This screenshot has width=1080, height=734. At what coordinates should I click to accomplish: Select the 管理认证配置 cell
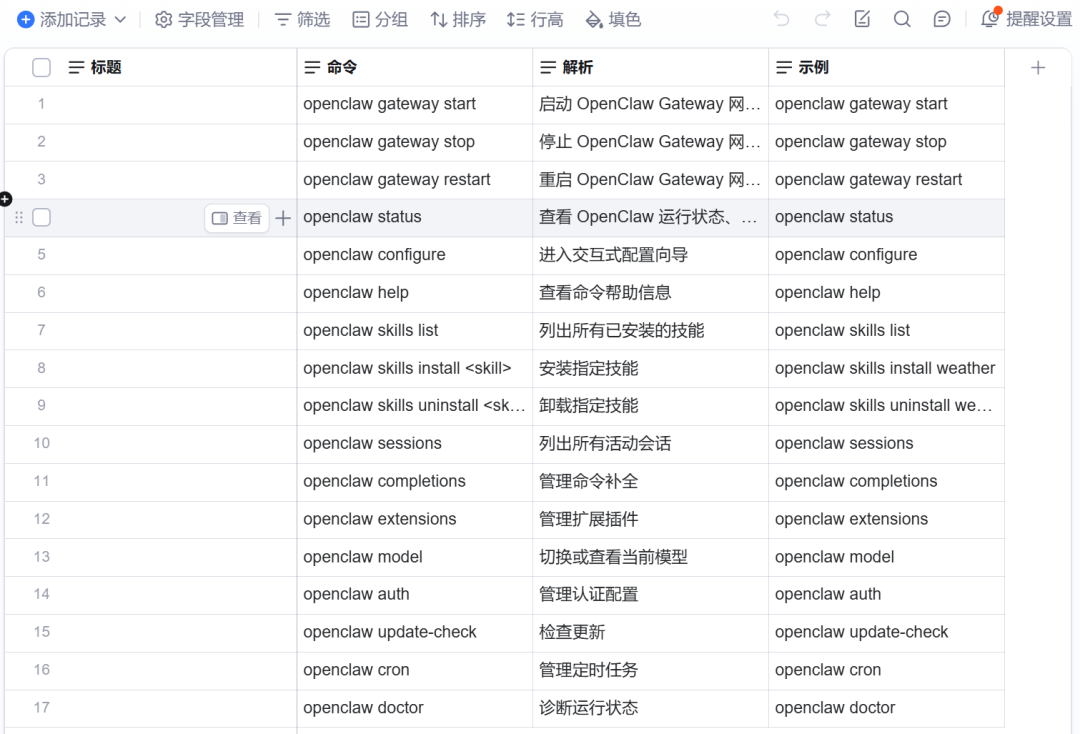coord(650,595)
